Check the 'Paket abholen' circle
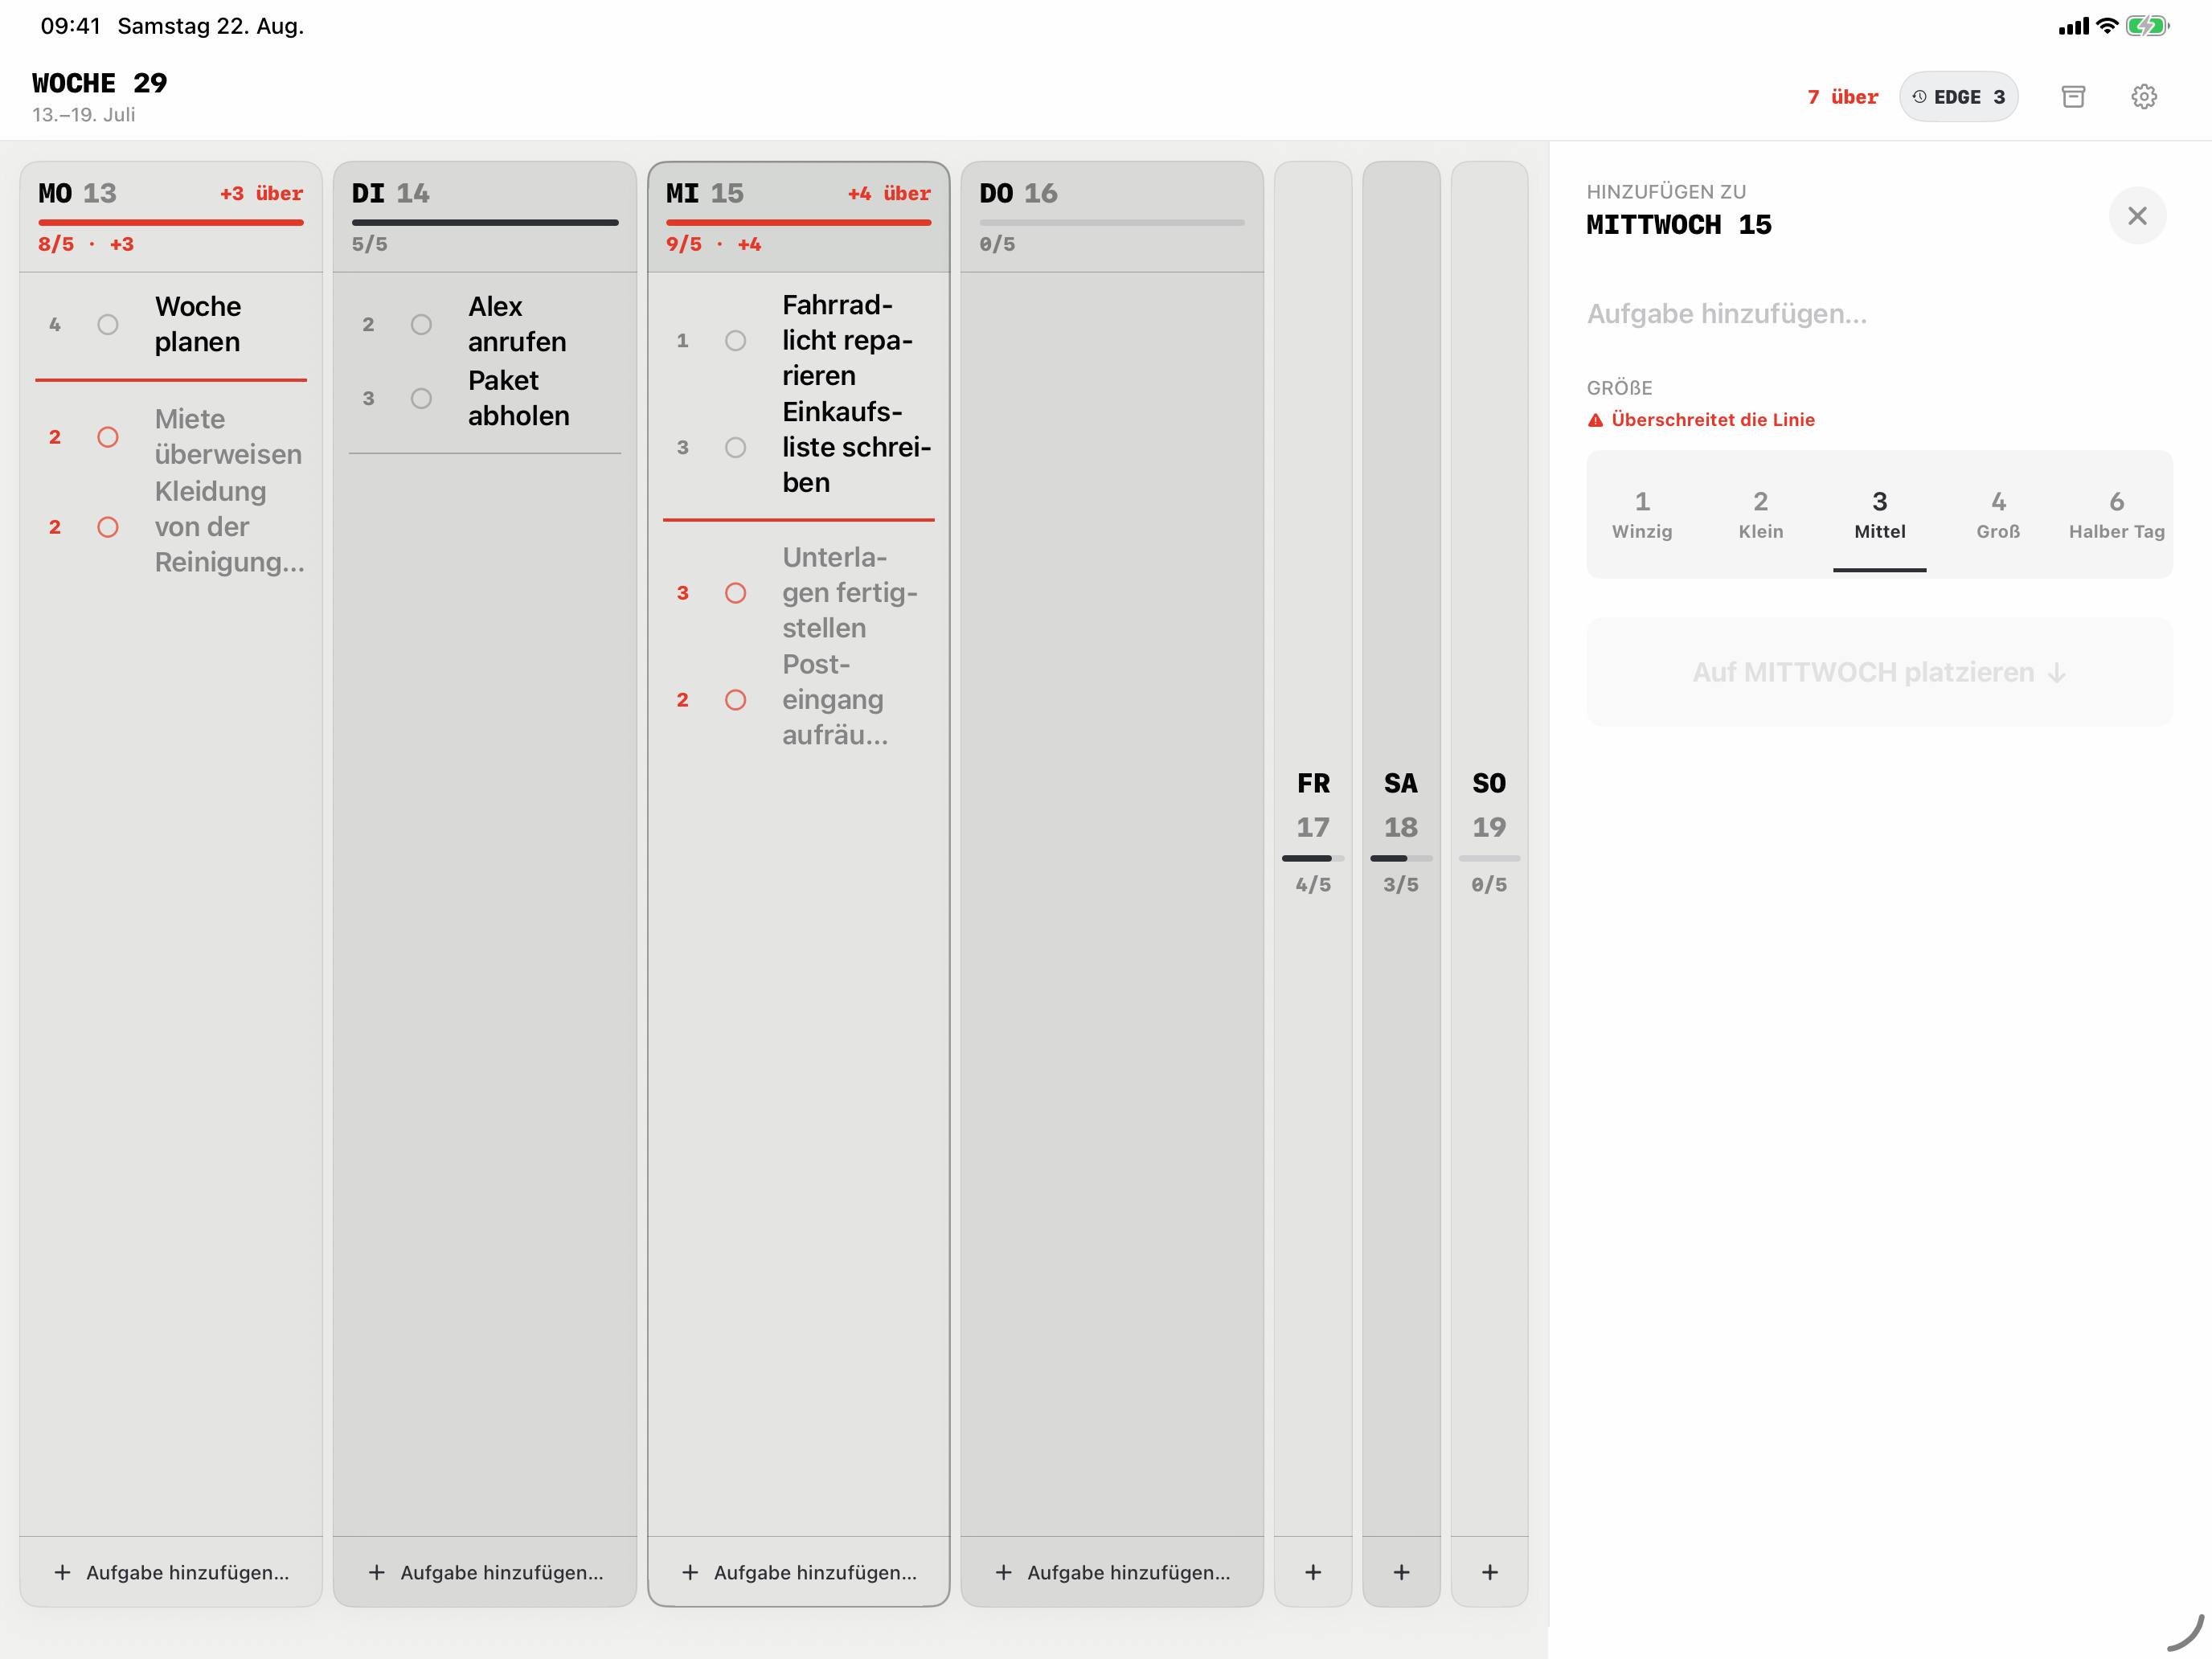 421,398
